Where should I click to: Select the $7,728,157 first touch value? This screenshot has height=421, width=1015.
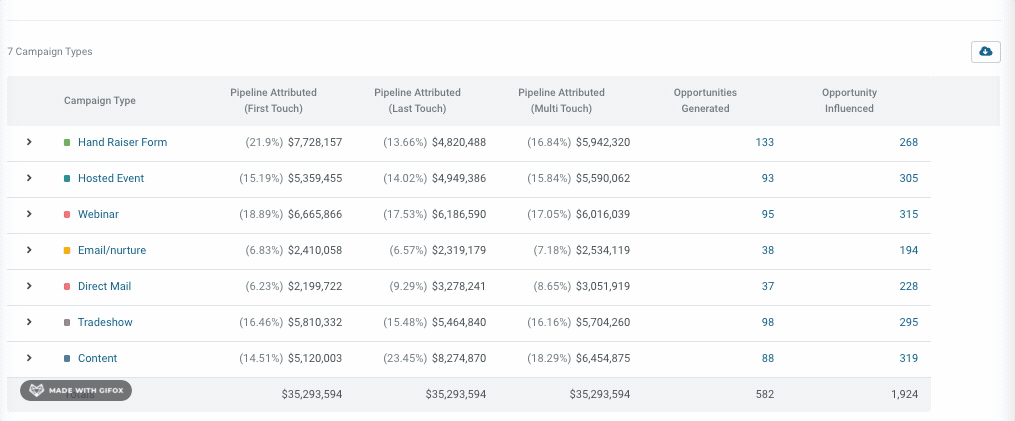[315, 142]
